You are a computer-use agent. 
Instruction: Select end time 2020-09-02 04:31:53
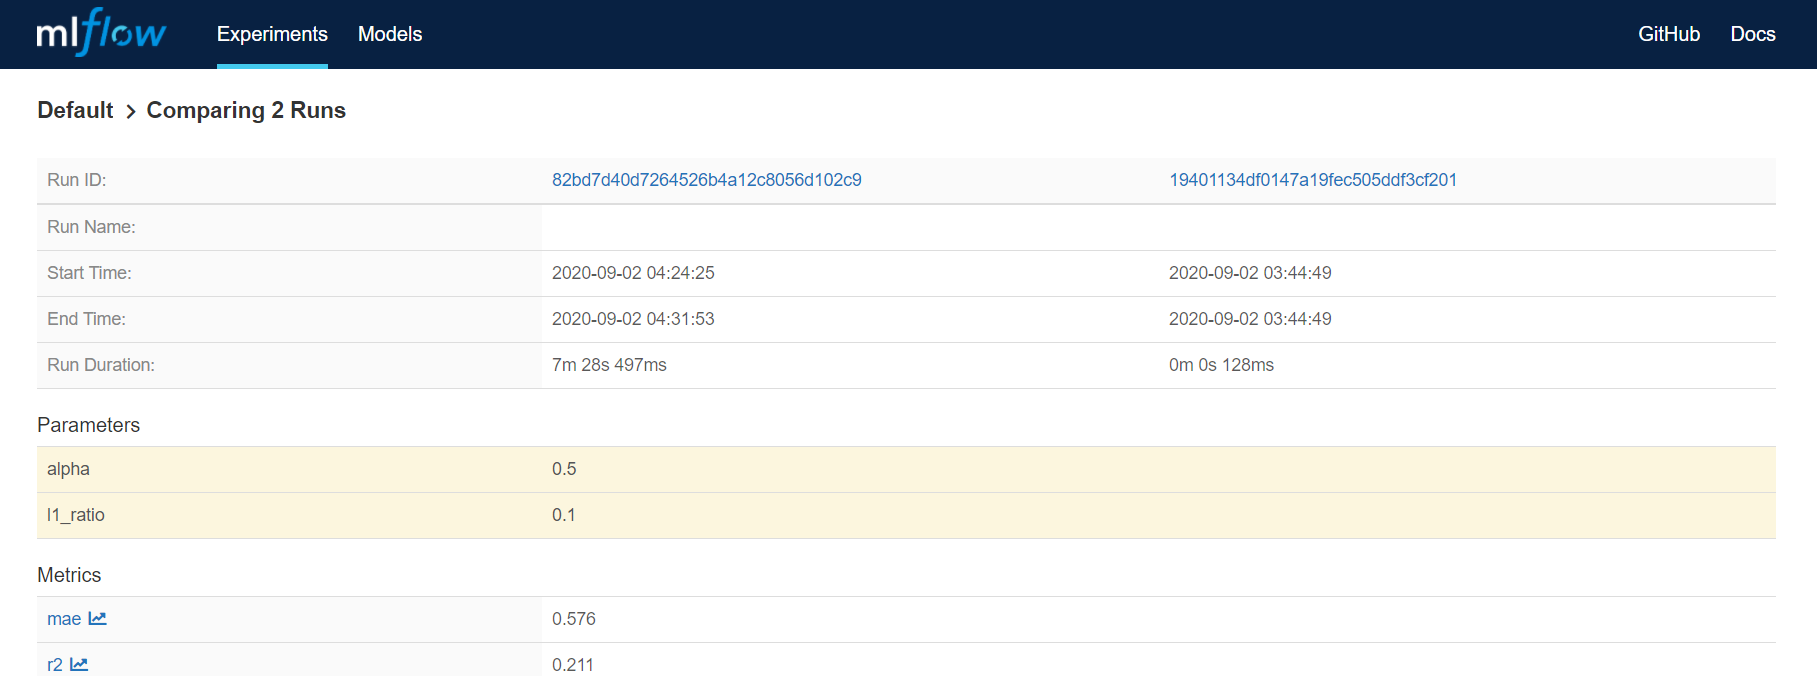pos(633,319)
